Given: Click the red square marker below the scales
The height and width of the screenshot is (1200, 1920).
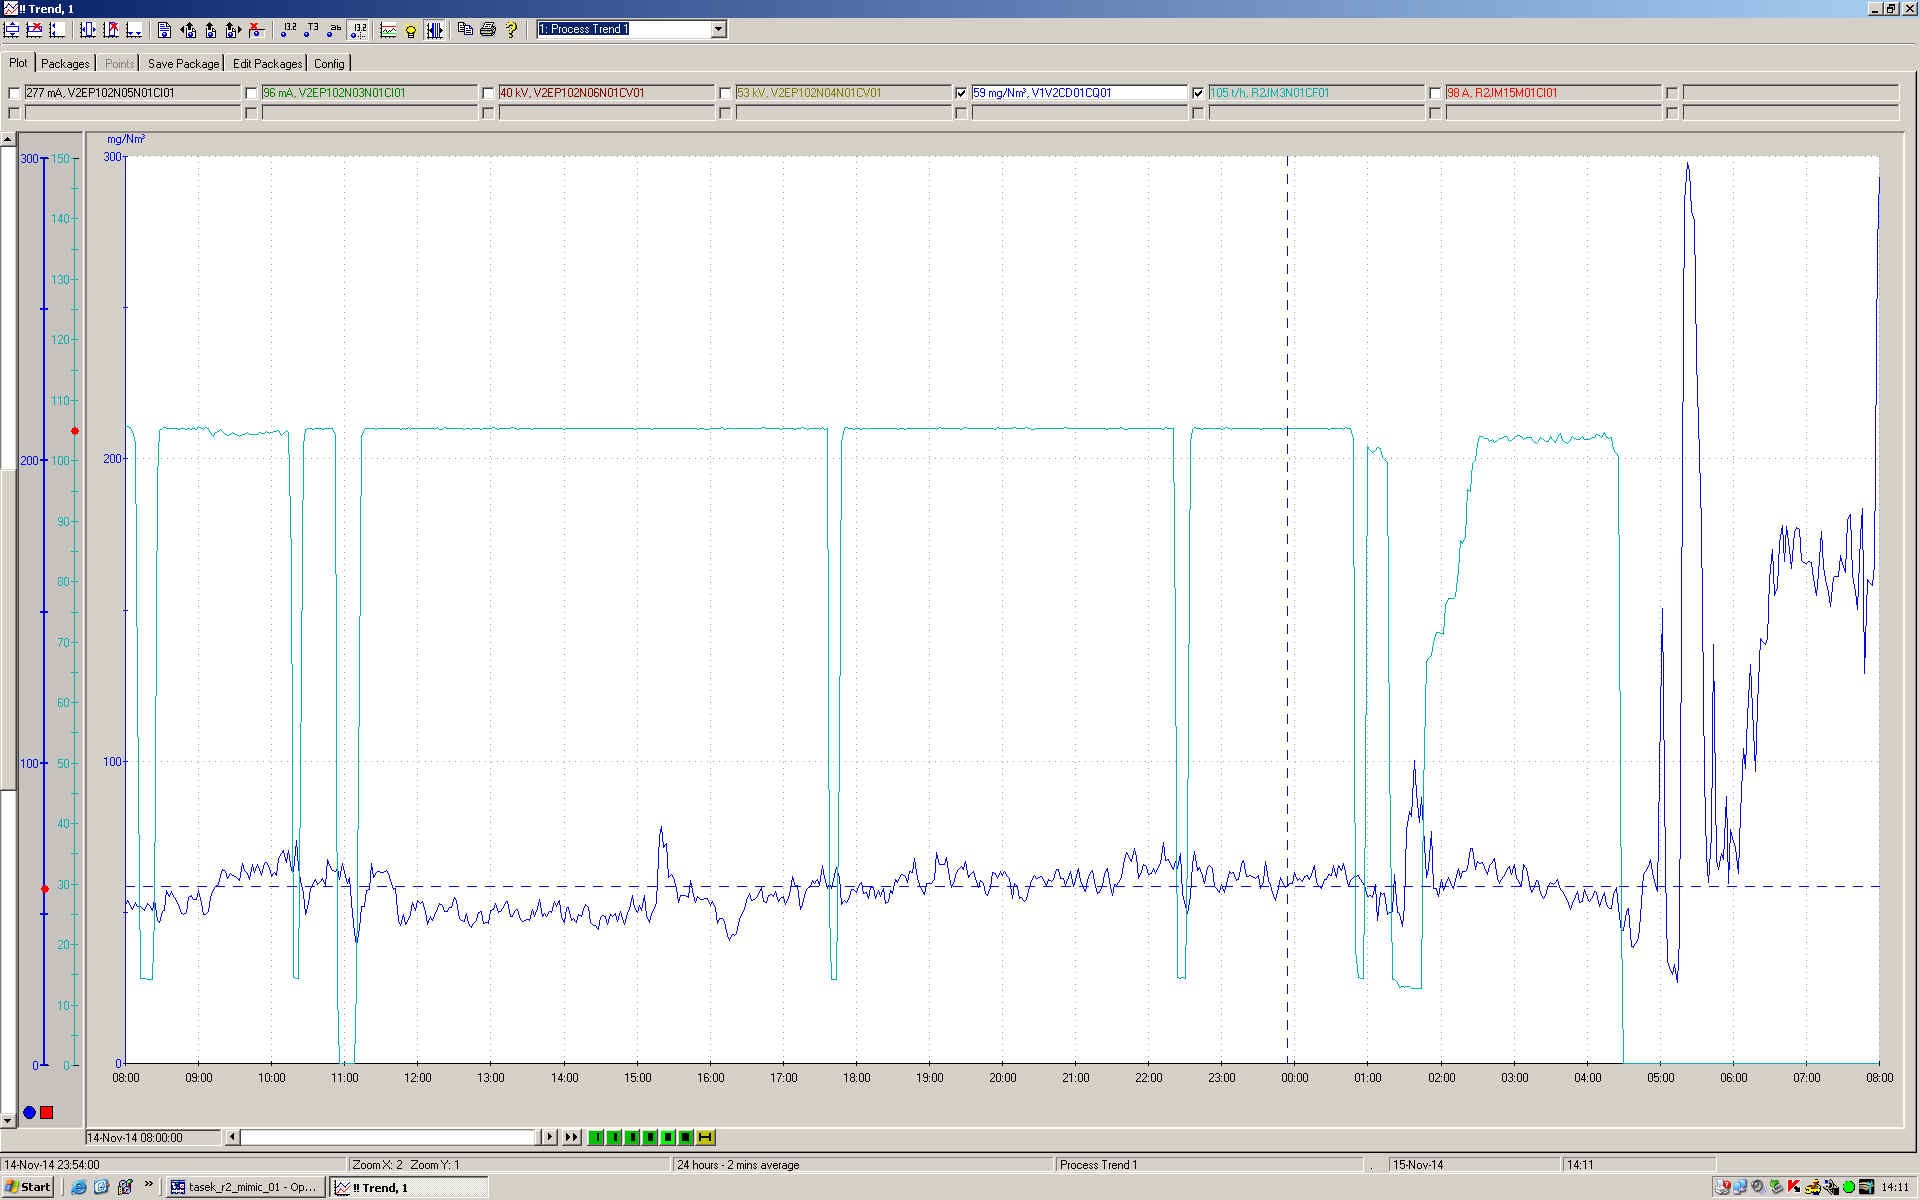Looking at the screenshot, I should click(46, 1112).
